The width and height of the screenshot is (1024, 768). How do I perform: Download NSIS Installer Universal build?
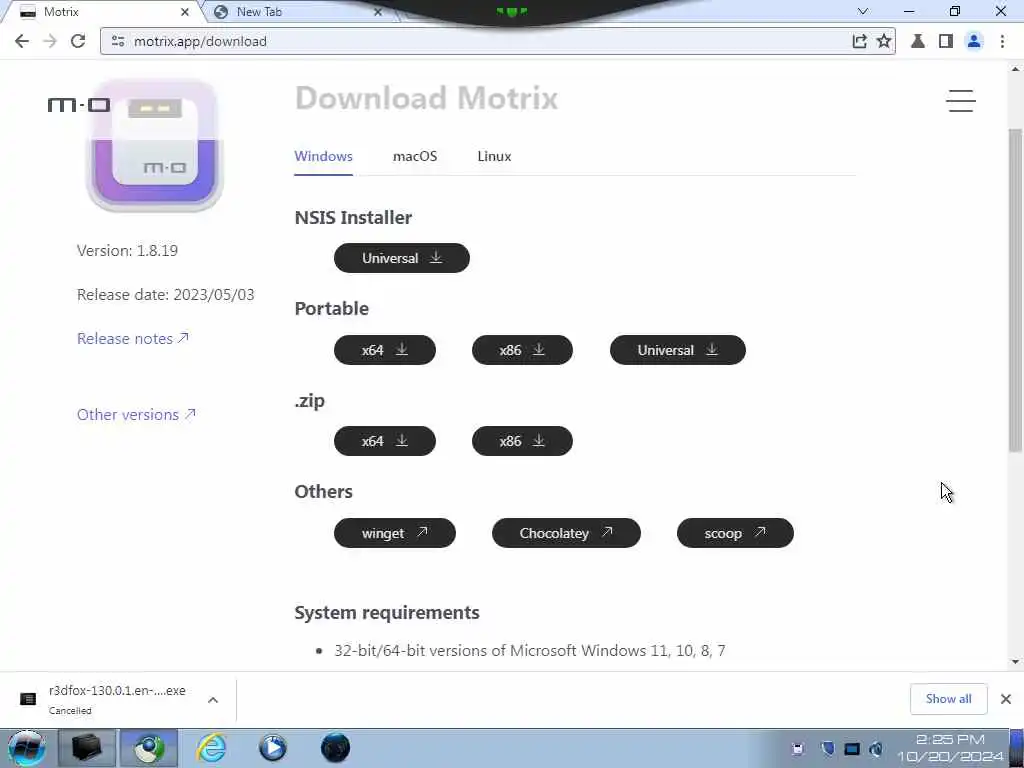[402, 258]
